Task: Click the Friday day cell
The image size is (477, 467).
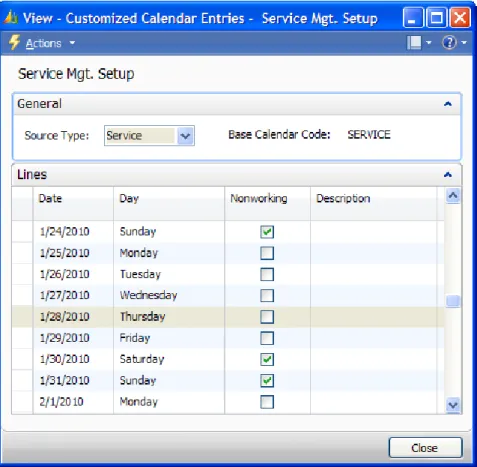Action: [169, 338]
